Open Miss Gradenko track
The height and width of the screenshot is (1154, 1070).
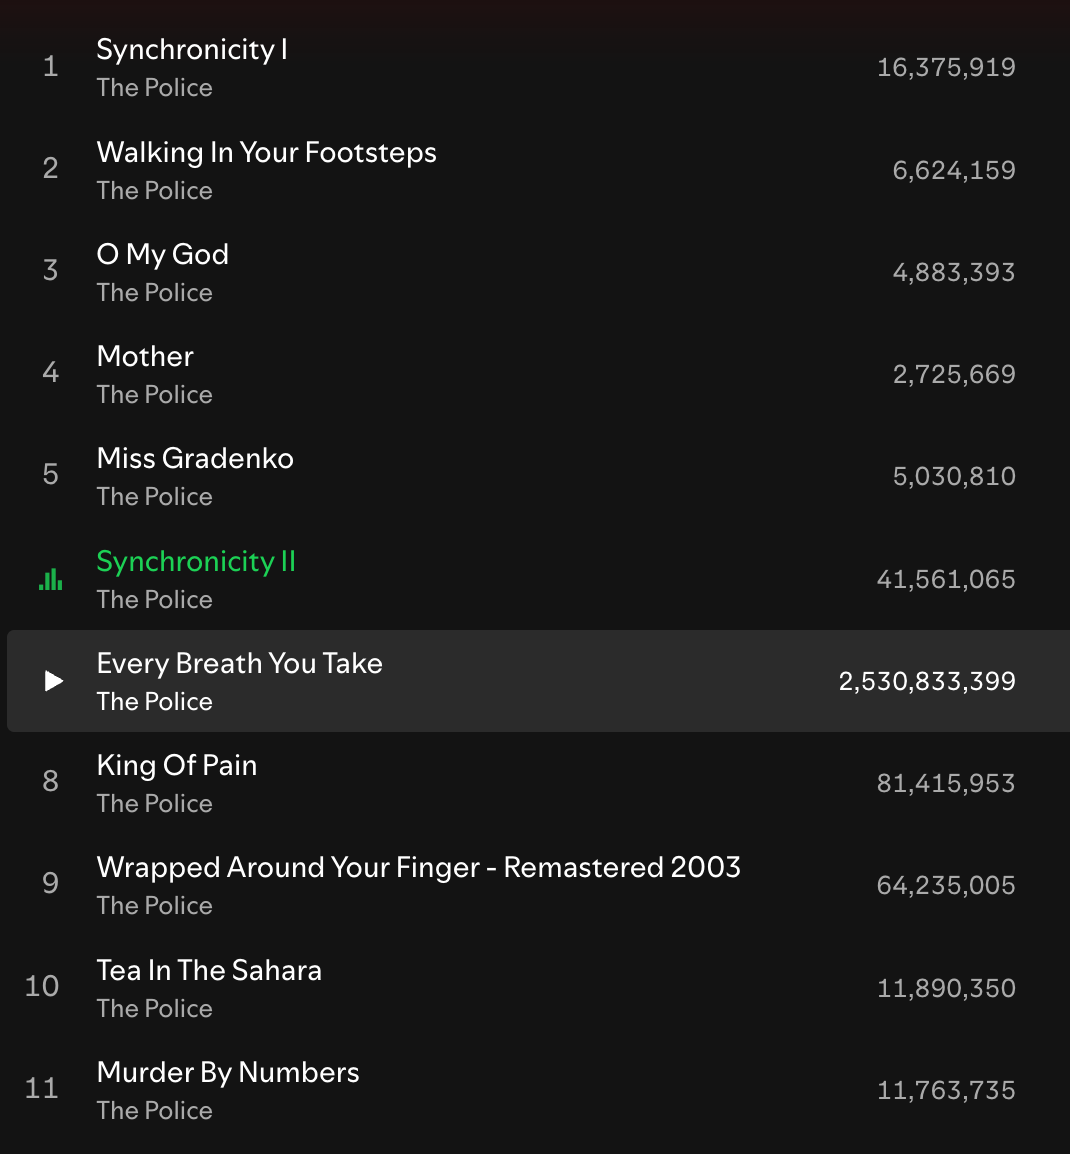click(x=195, y=459)
